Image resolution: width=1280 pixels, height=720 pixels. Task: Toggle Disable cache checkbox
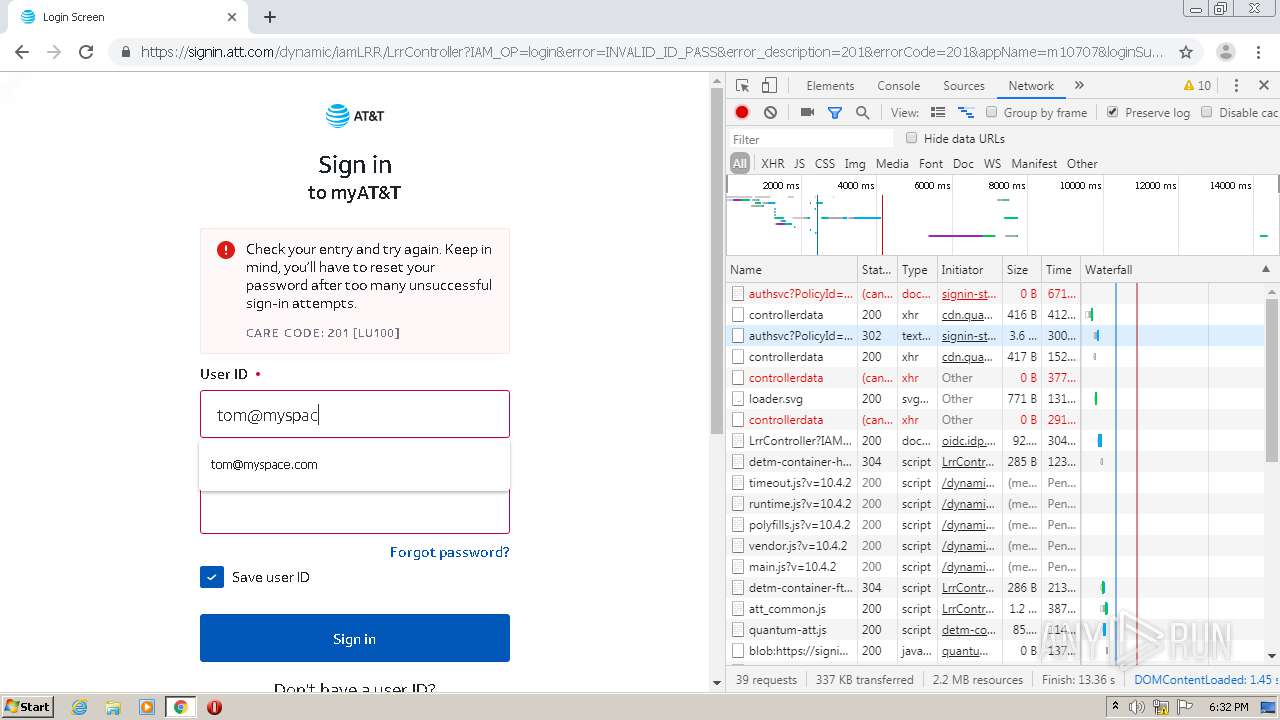[1207, 112]
